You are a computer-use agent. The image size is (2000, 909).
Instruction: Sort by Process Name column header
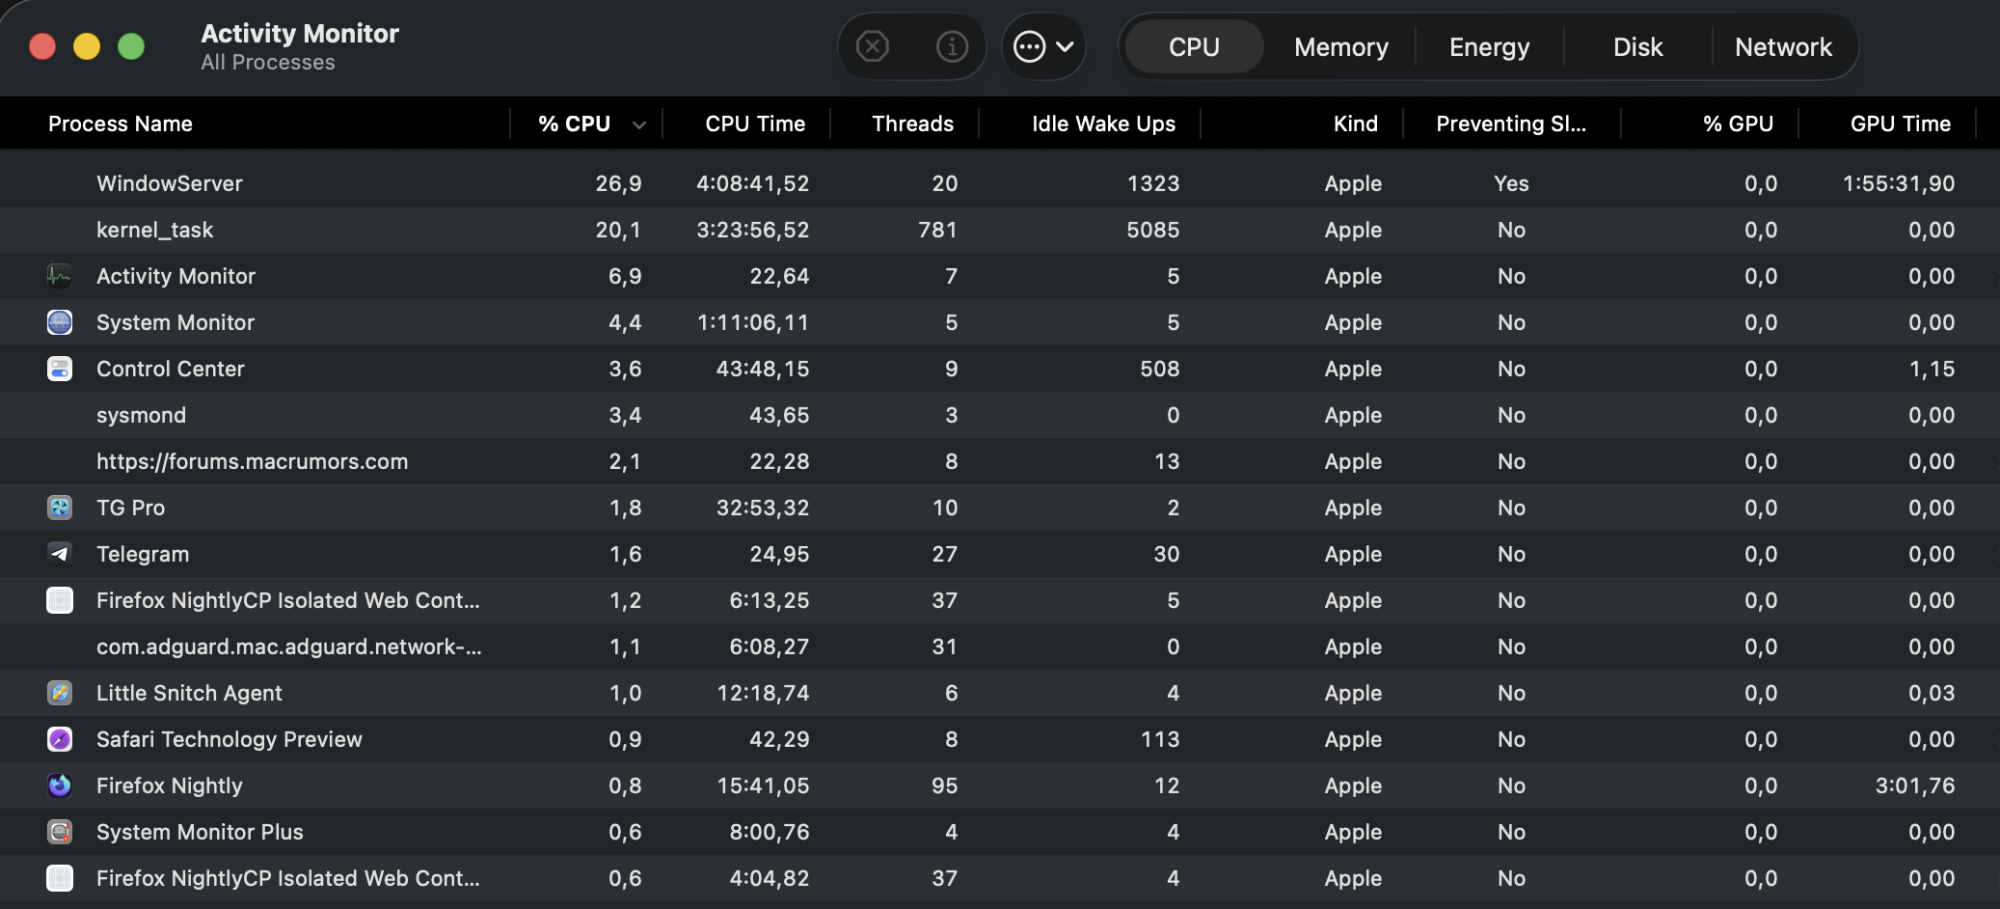(120, 124)
